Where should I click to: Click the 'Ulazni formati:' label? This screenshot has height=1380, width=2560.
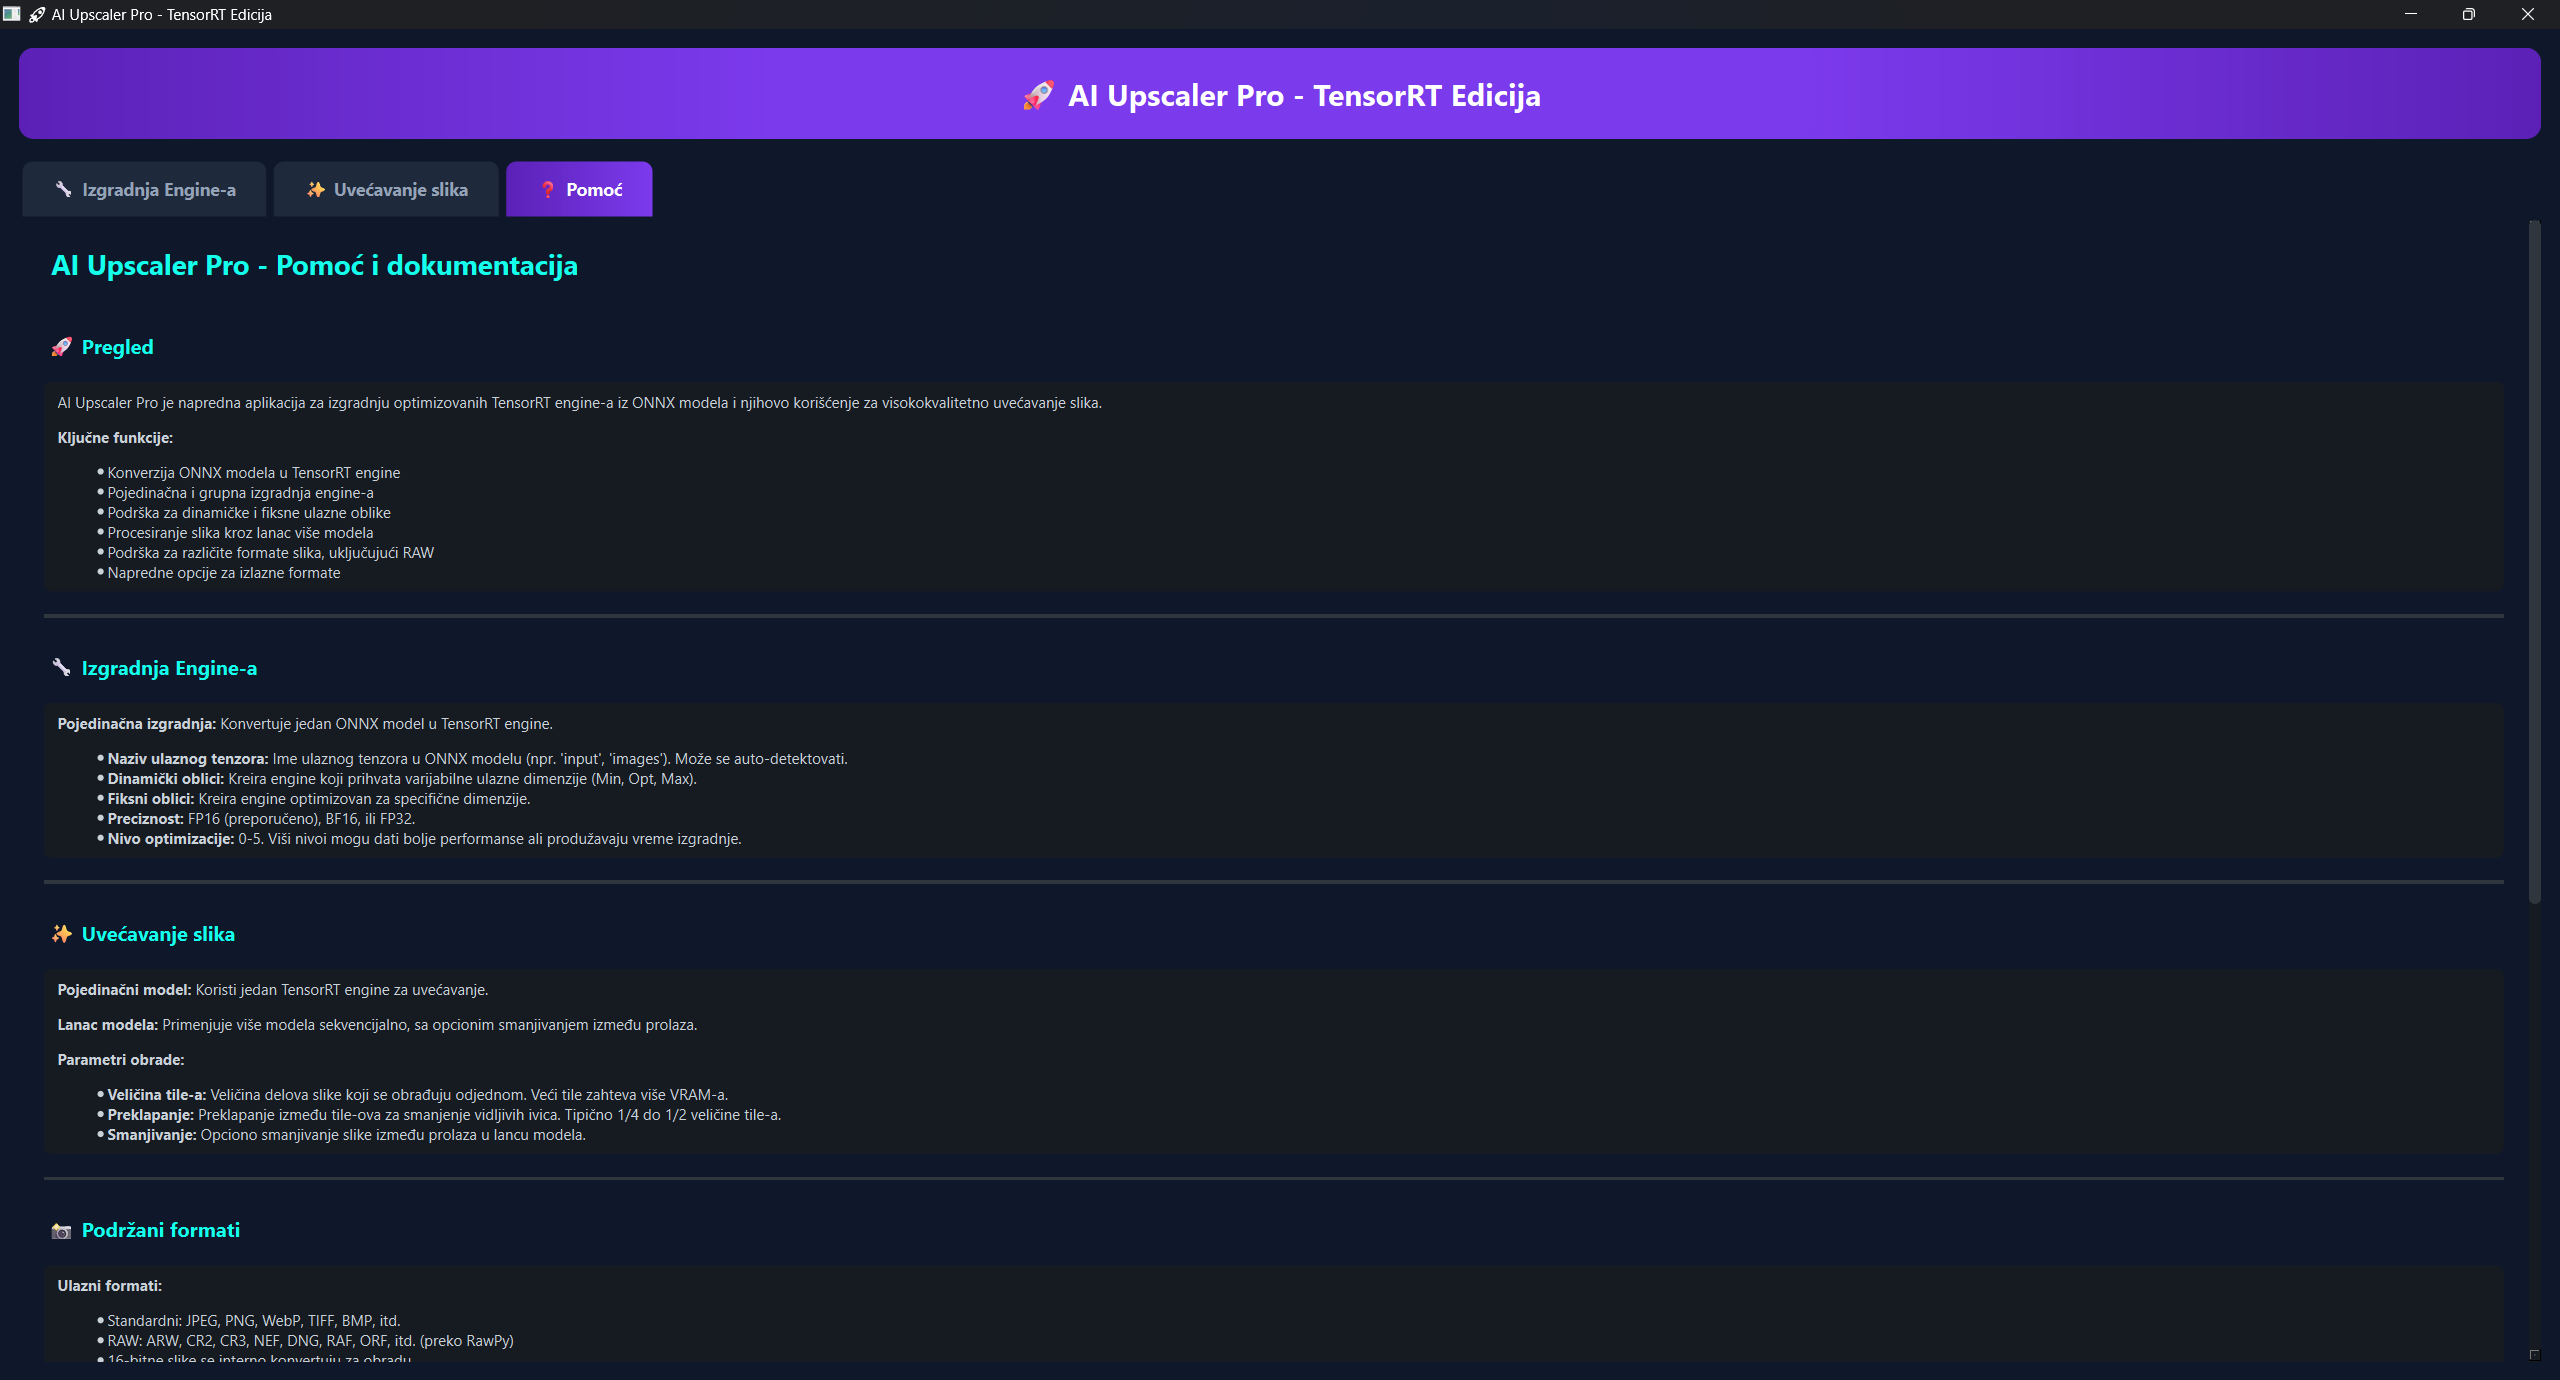pos(110,1286)
